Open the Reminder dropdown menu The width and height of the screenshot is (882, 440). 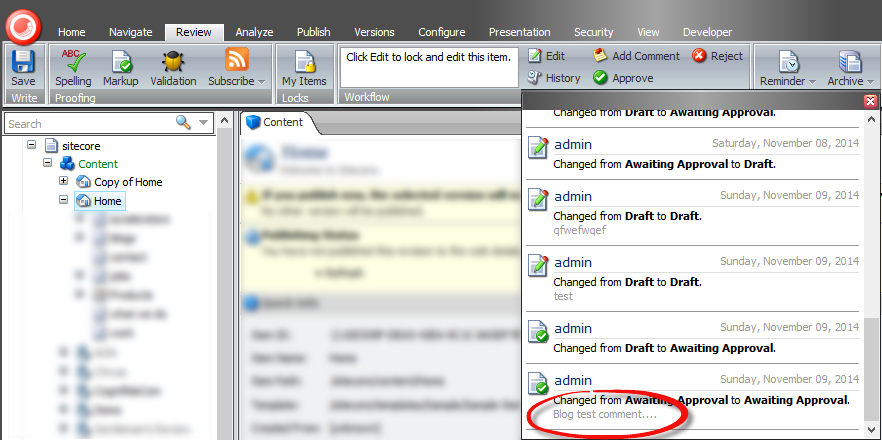788,66
